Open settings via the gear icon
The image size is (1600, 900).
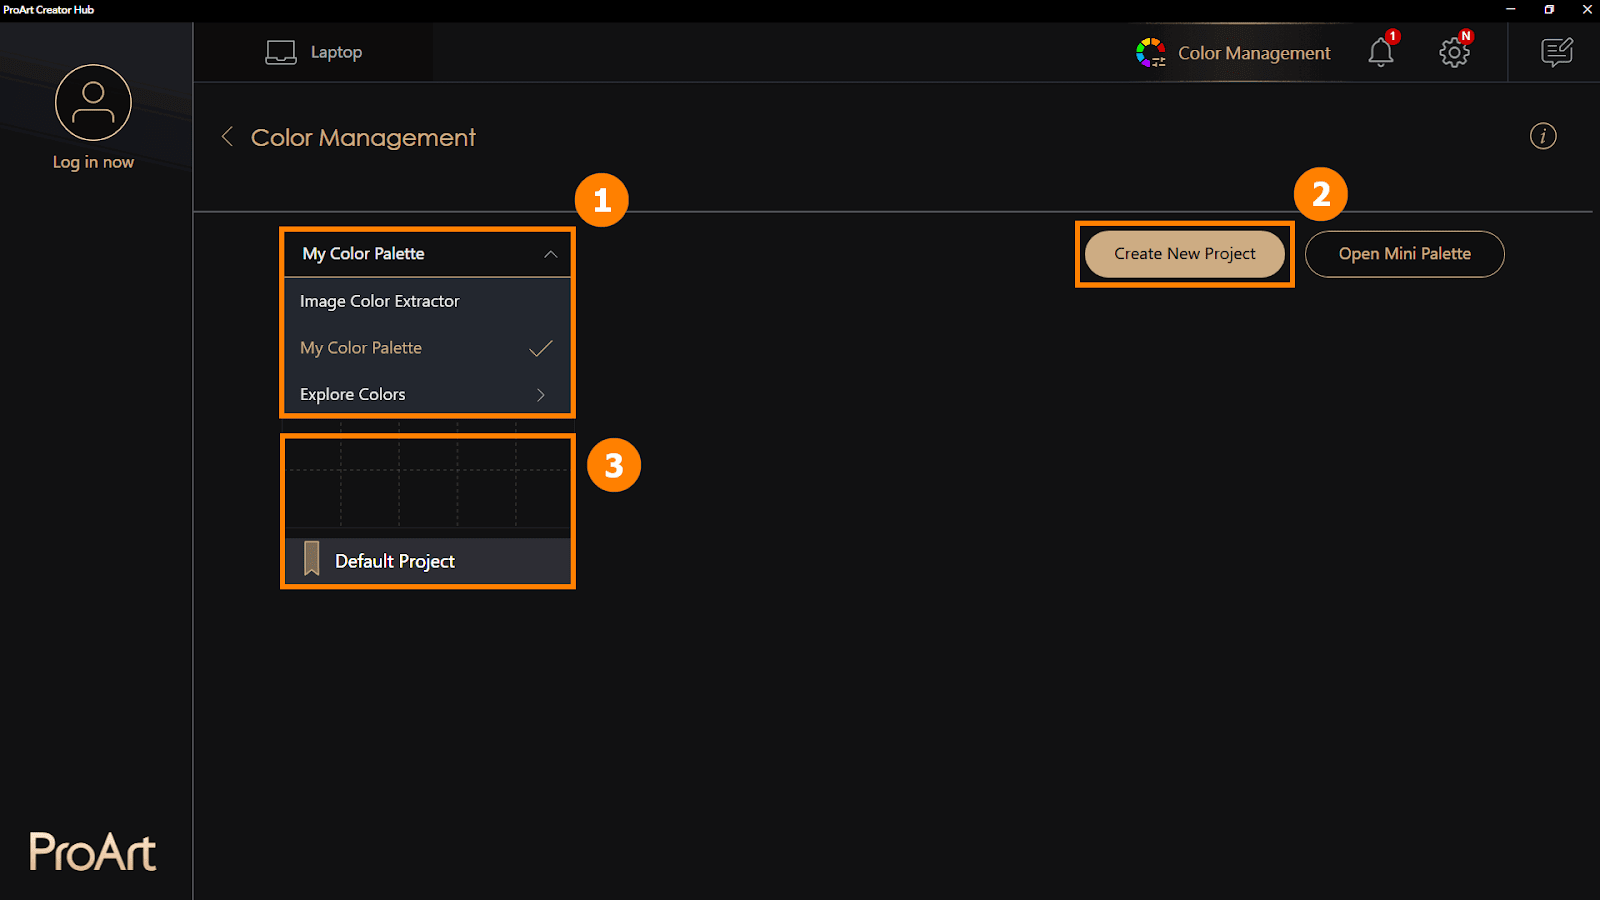click(1454, 52)
